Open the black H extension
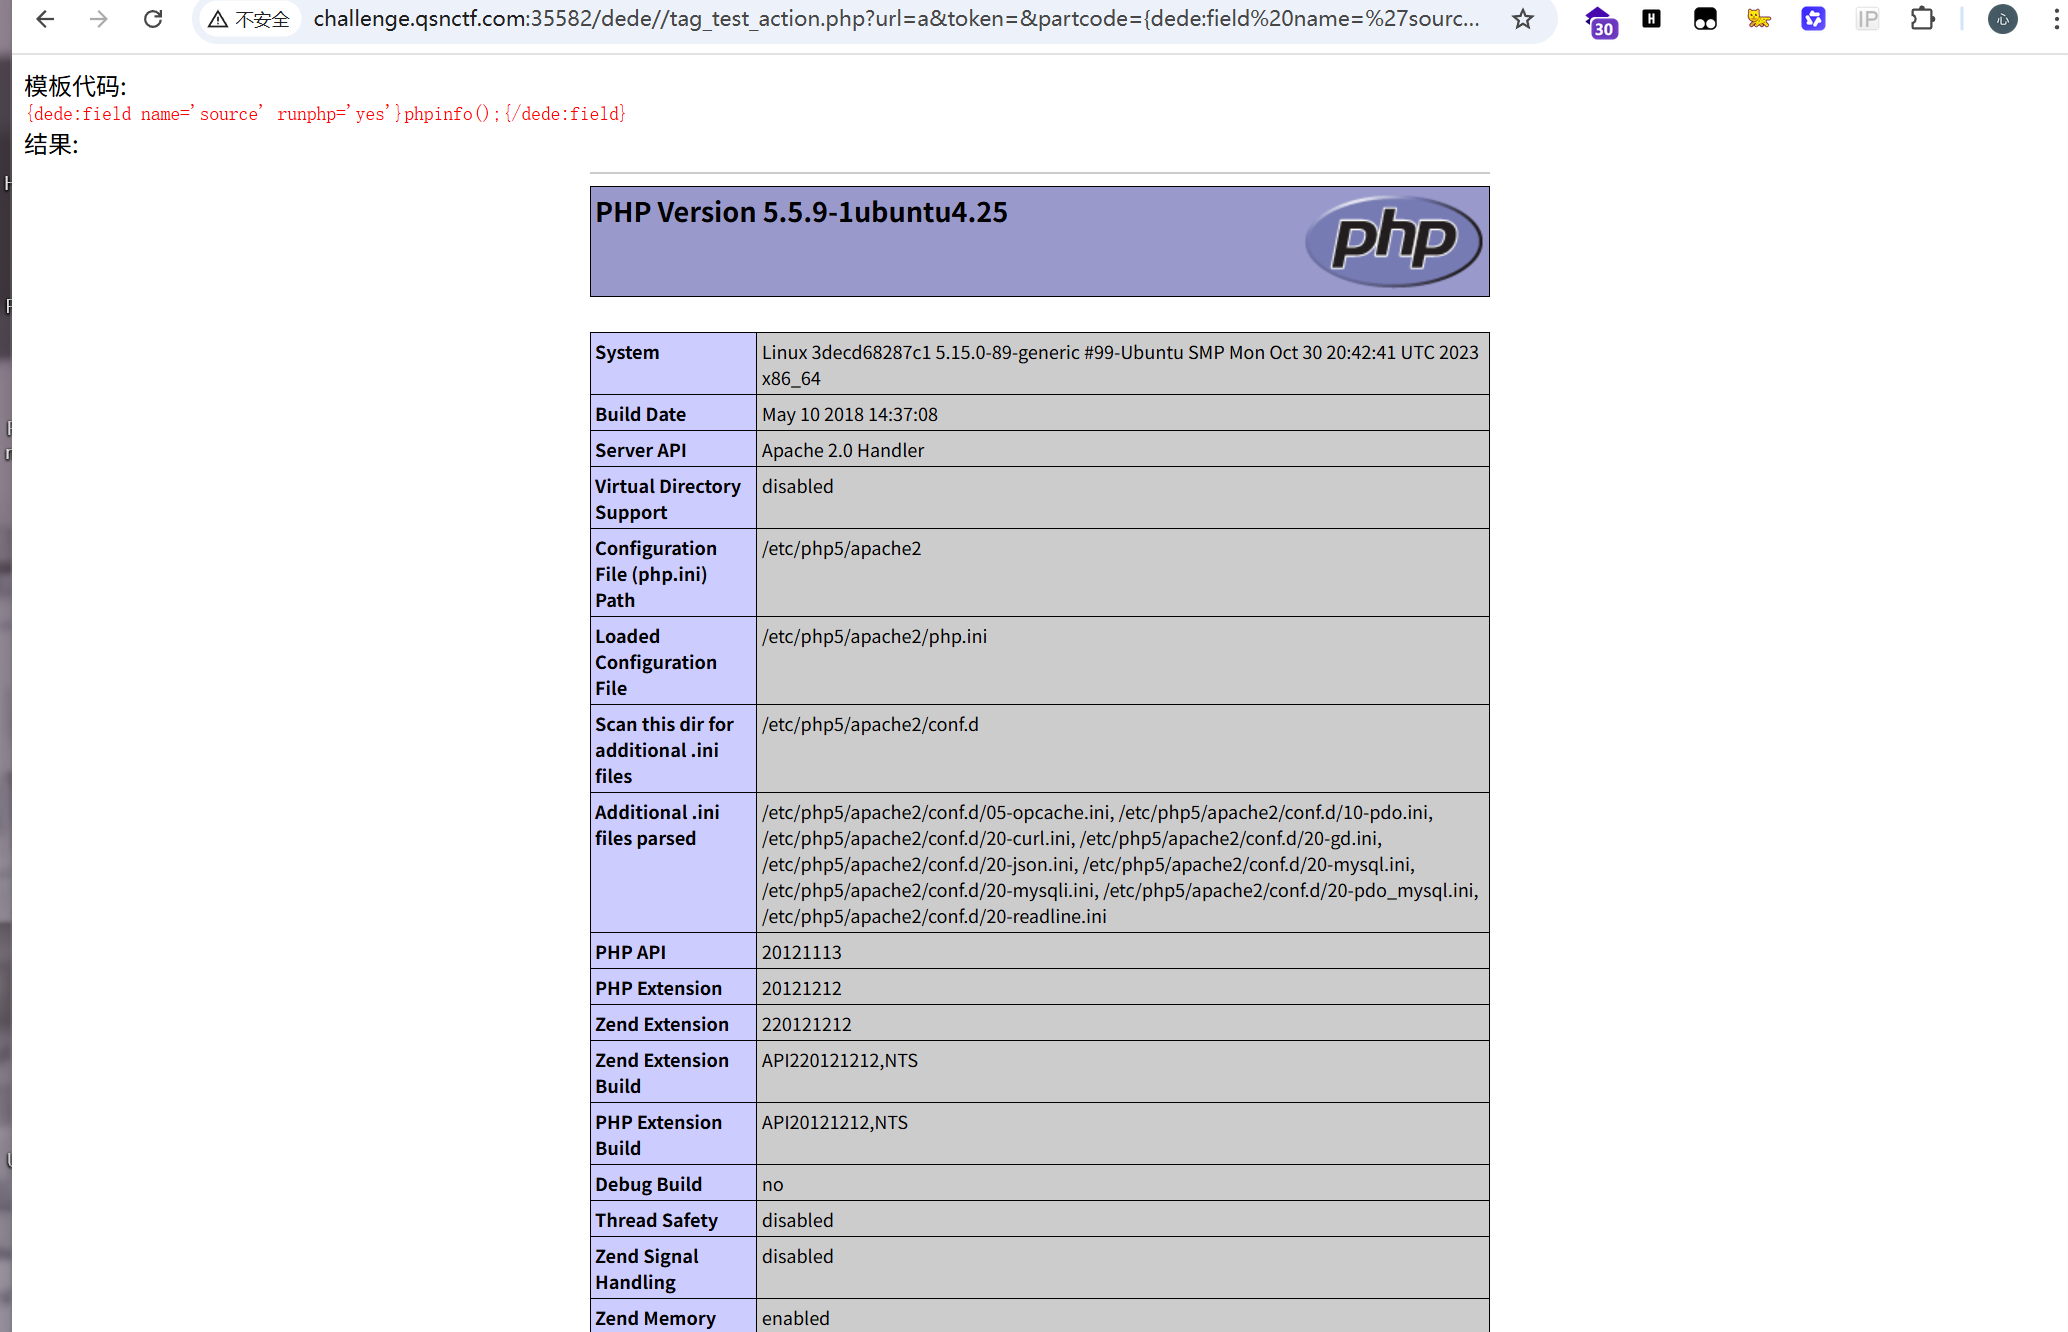The width and height of the screenshot is (2068, 1332). pos(1652,18)
